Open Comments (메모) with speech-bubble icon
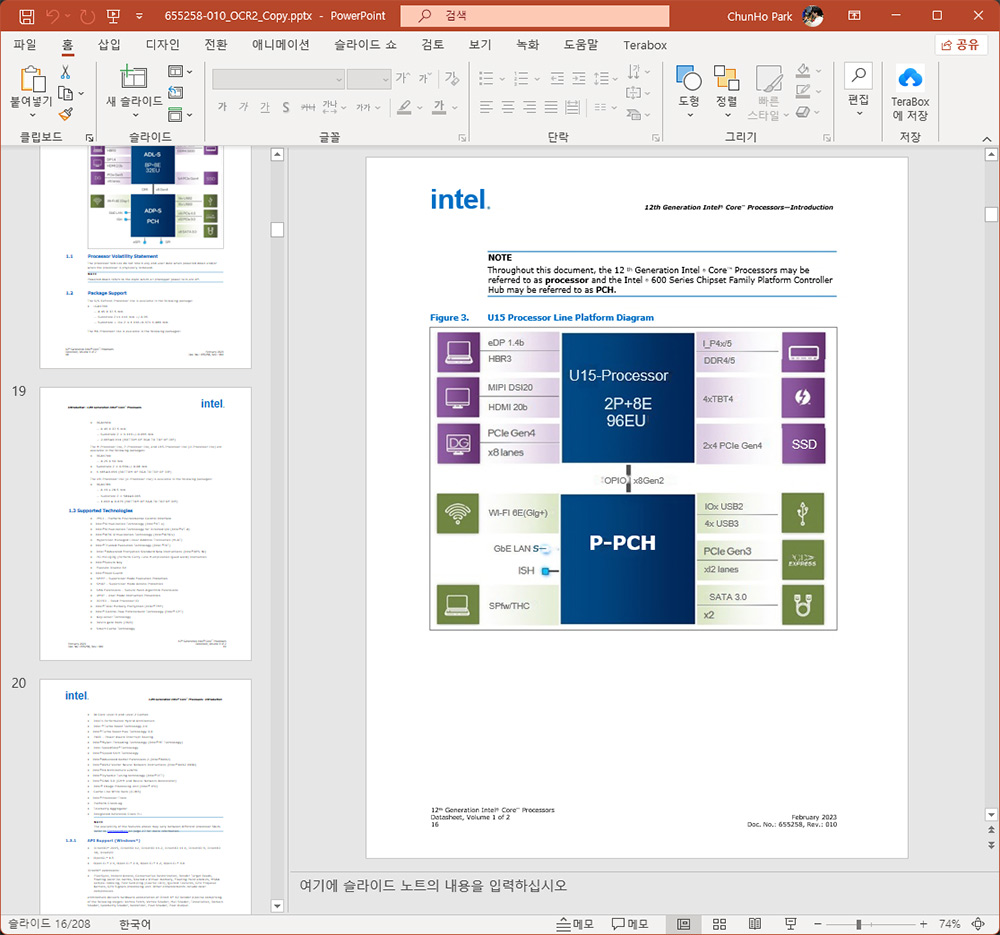 [630, 924]
